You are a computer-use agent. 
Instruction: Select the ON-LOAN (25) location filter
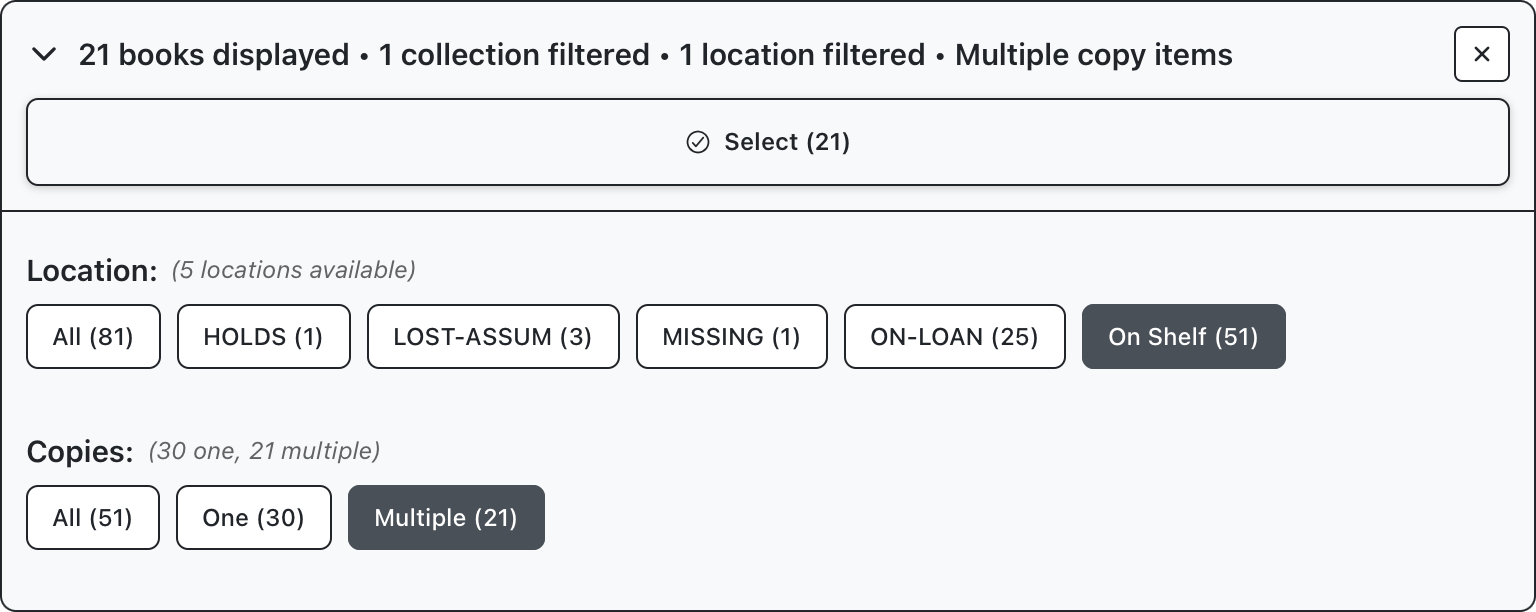954,337
